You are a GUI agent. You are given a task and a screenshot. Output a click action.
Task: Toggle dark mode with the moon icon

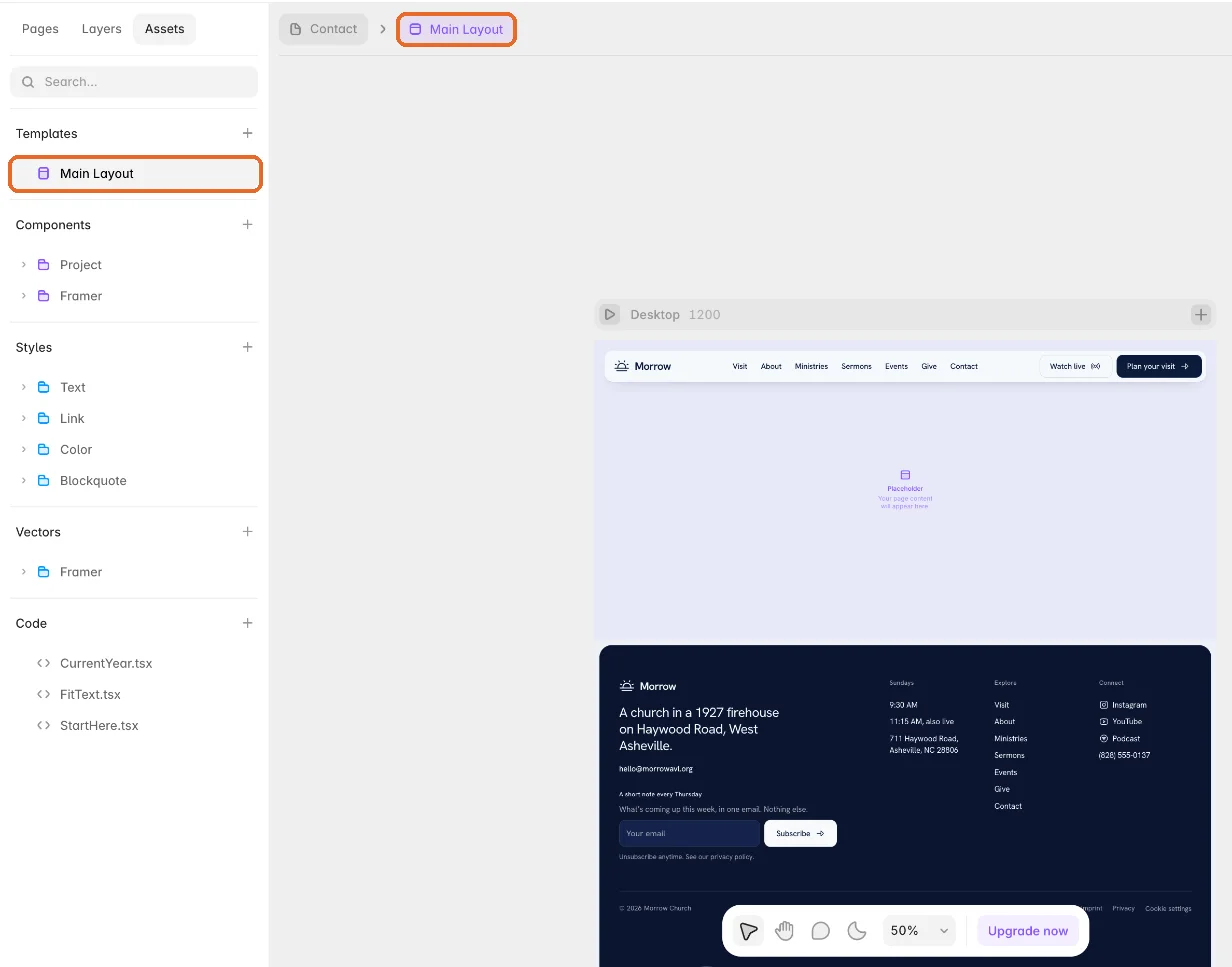857,931
